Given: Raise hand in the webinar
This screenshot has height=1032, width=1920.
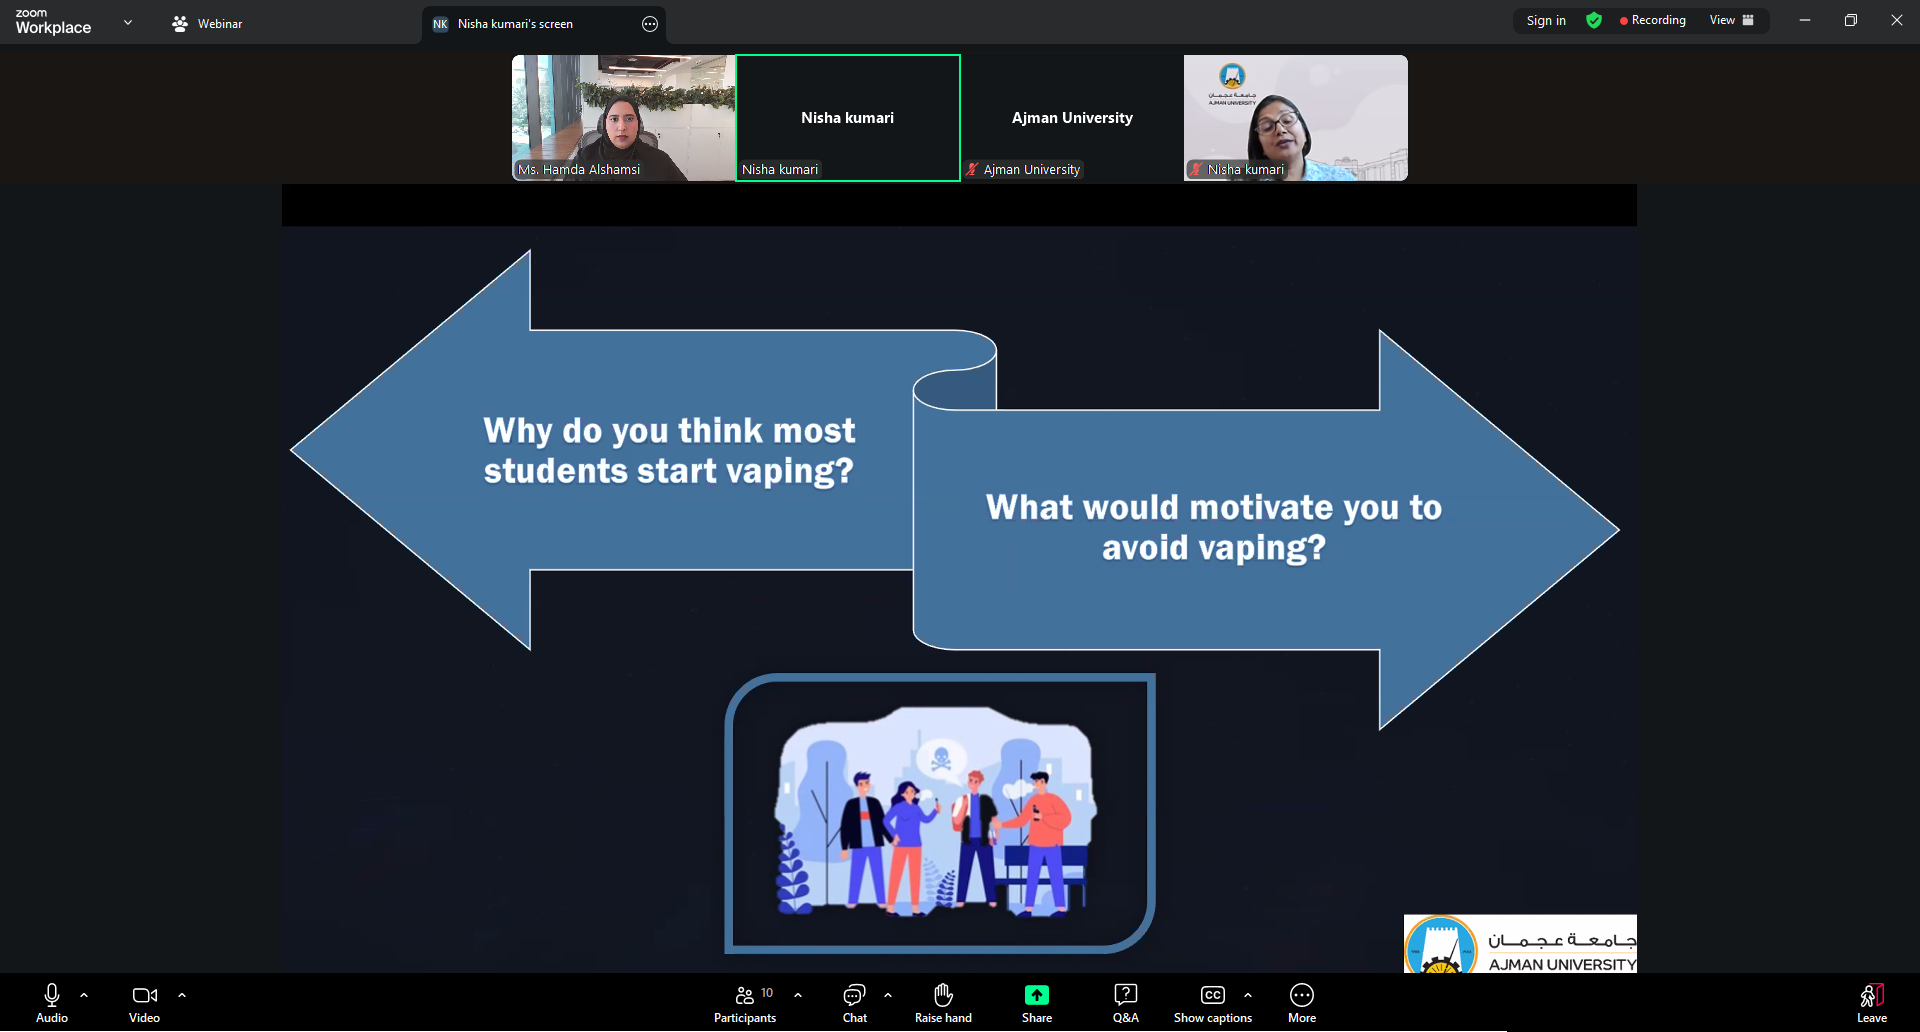Looking at the screenshot, I should [x=943, y=1003].
